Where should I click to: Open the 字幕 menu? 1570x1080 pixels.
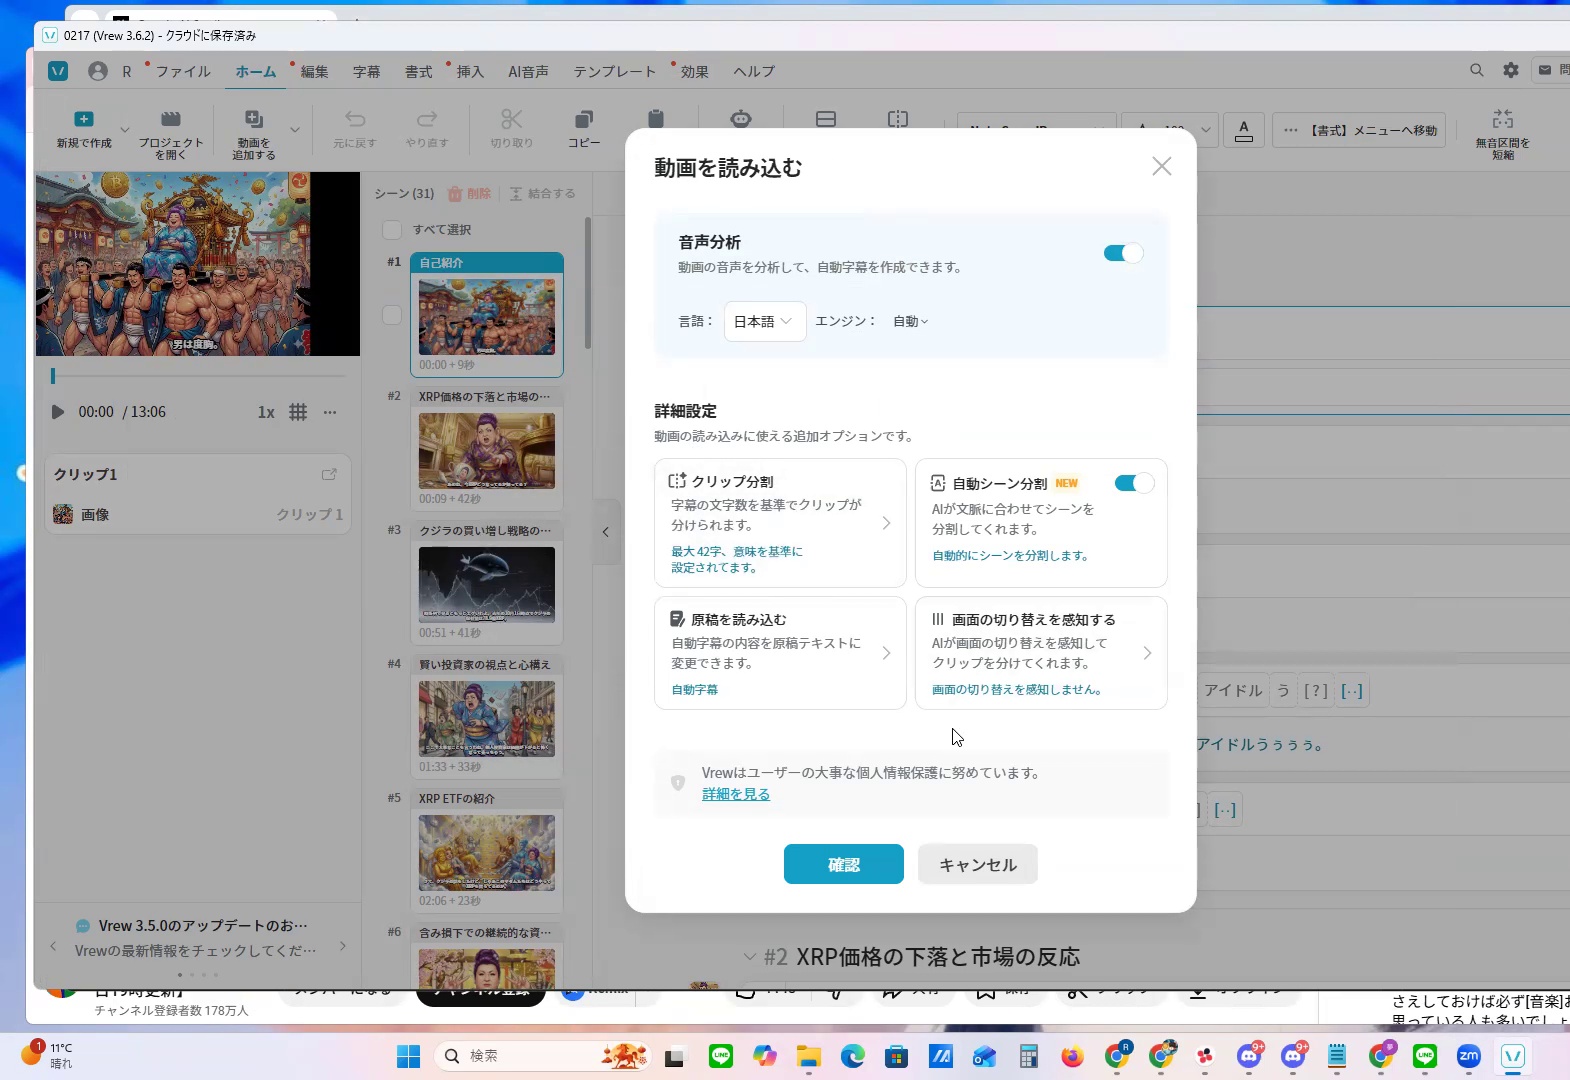(x=366, y=71)
